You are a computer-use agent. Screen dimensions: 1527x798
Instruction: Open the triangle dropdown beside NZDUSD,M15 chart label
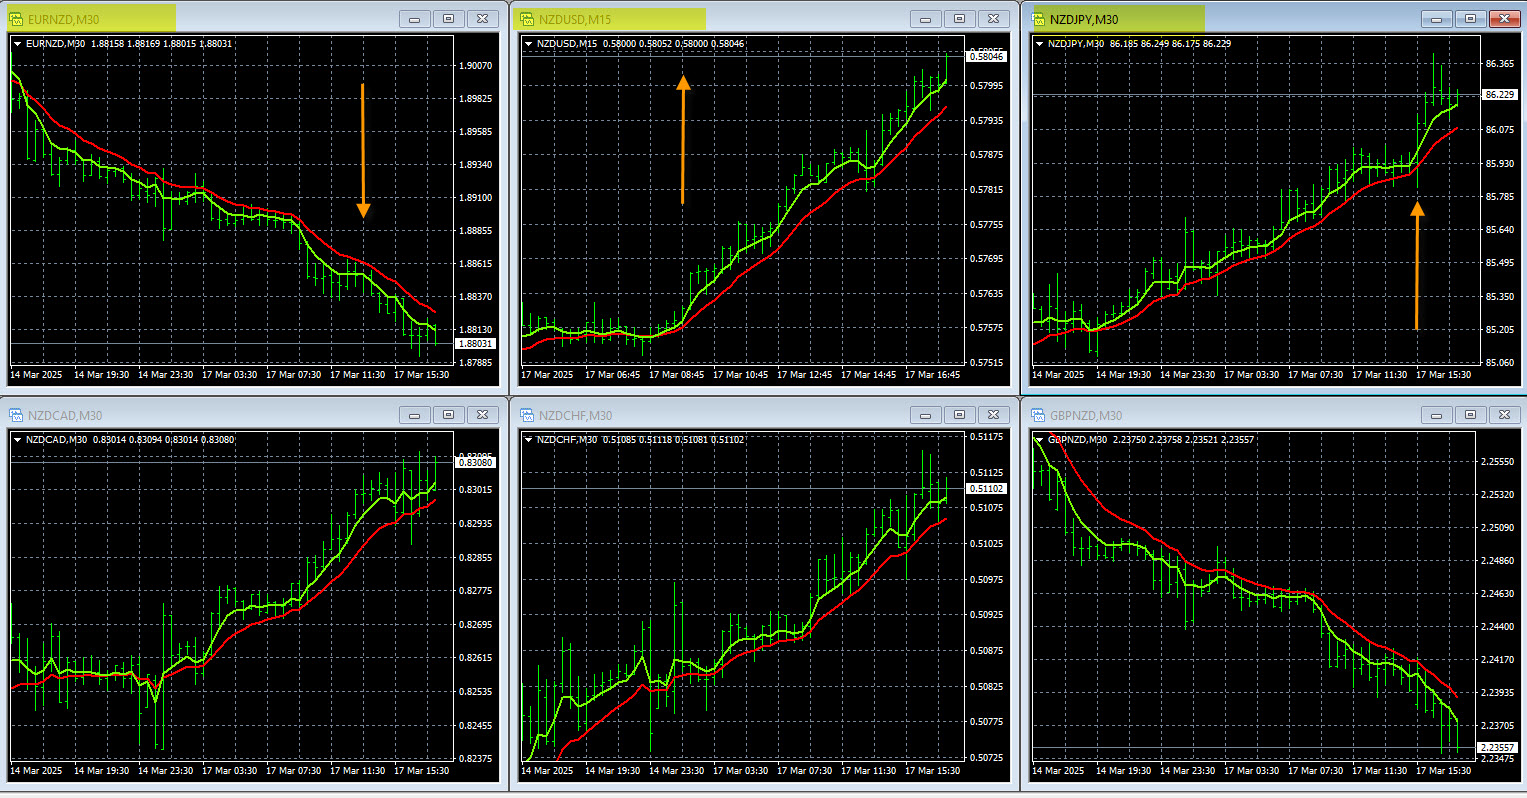pyautogui.click(x=528, y=44)
